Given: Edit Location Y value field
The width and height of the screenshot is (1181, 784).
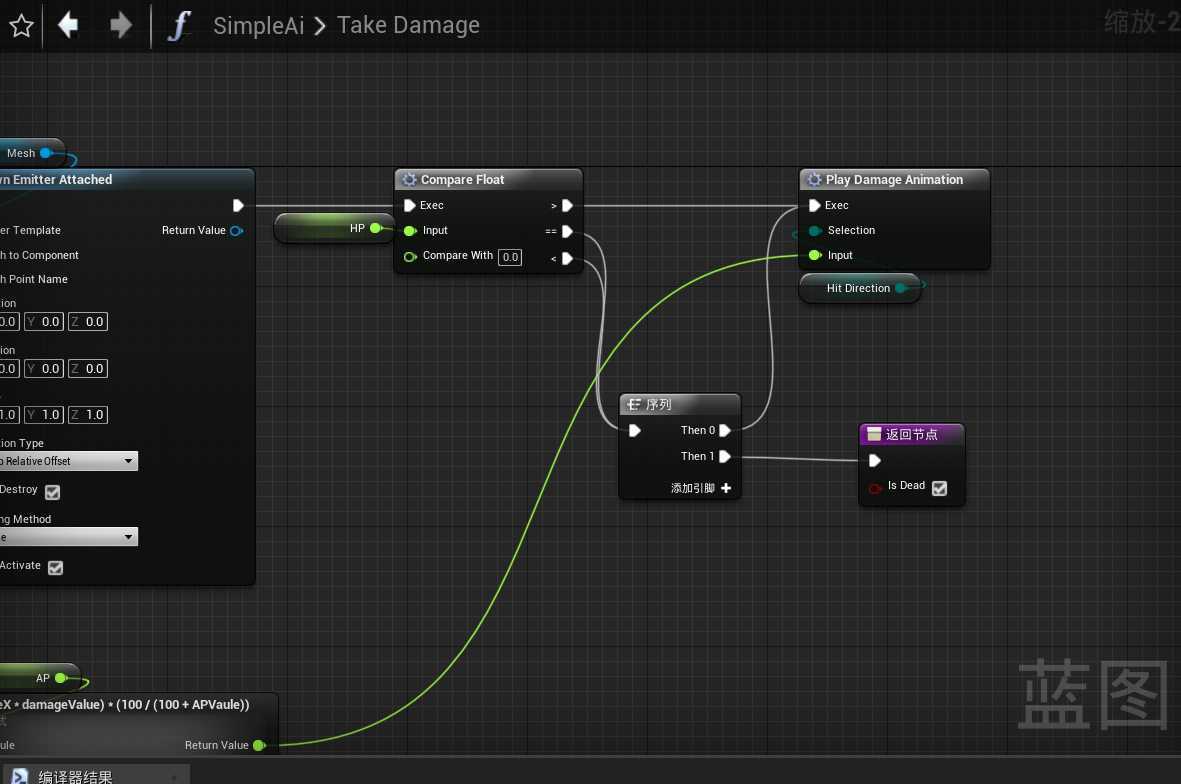Looking at the screenshot, I should coord(44,322).
